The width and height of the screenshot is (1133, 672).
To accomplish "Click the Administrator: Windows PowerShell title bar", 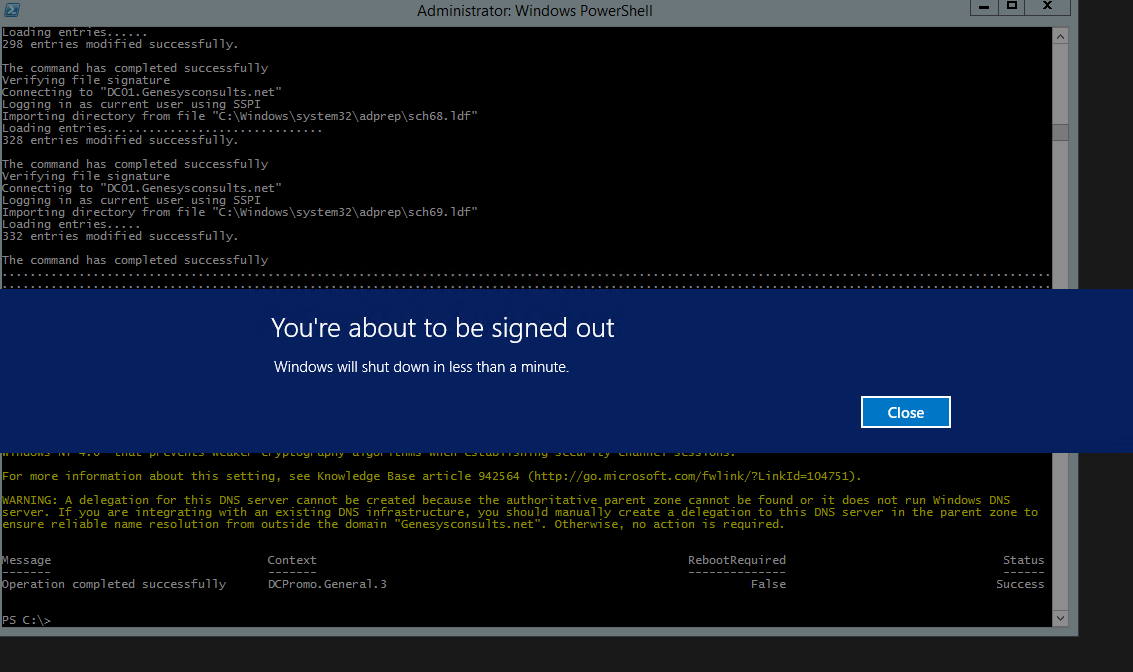I will [x=534, y=11].
